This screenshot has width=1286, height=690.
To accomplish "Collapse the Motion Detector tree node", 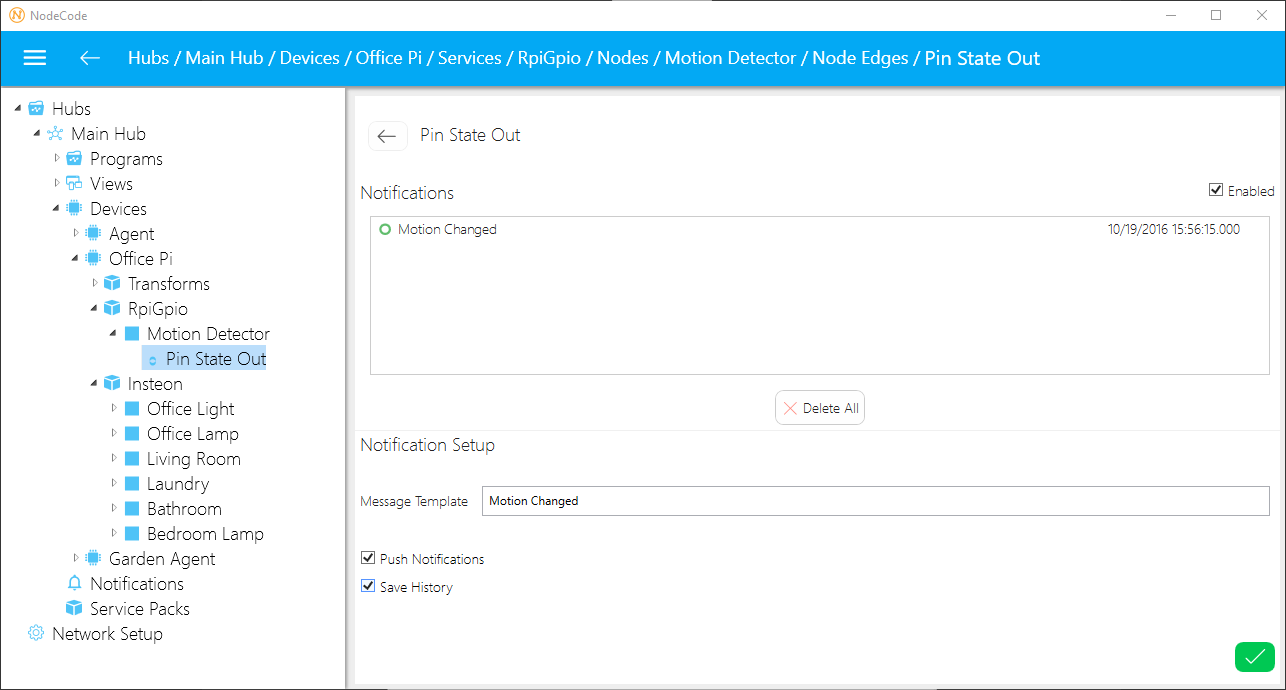I will point(113,334).
